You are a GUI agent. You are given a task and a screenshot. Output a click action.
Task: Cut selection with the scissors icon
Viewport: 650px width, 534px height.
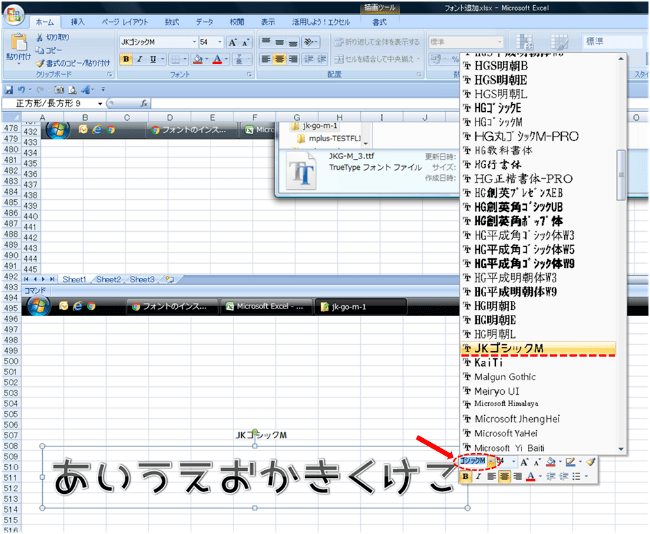point(39,37)
